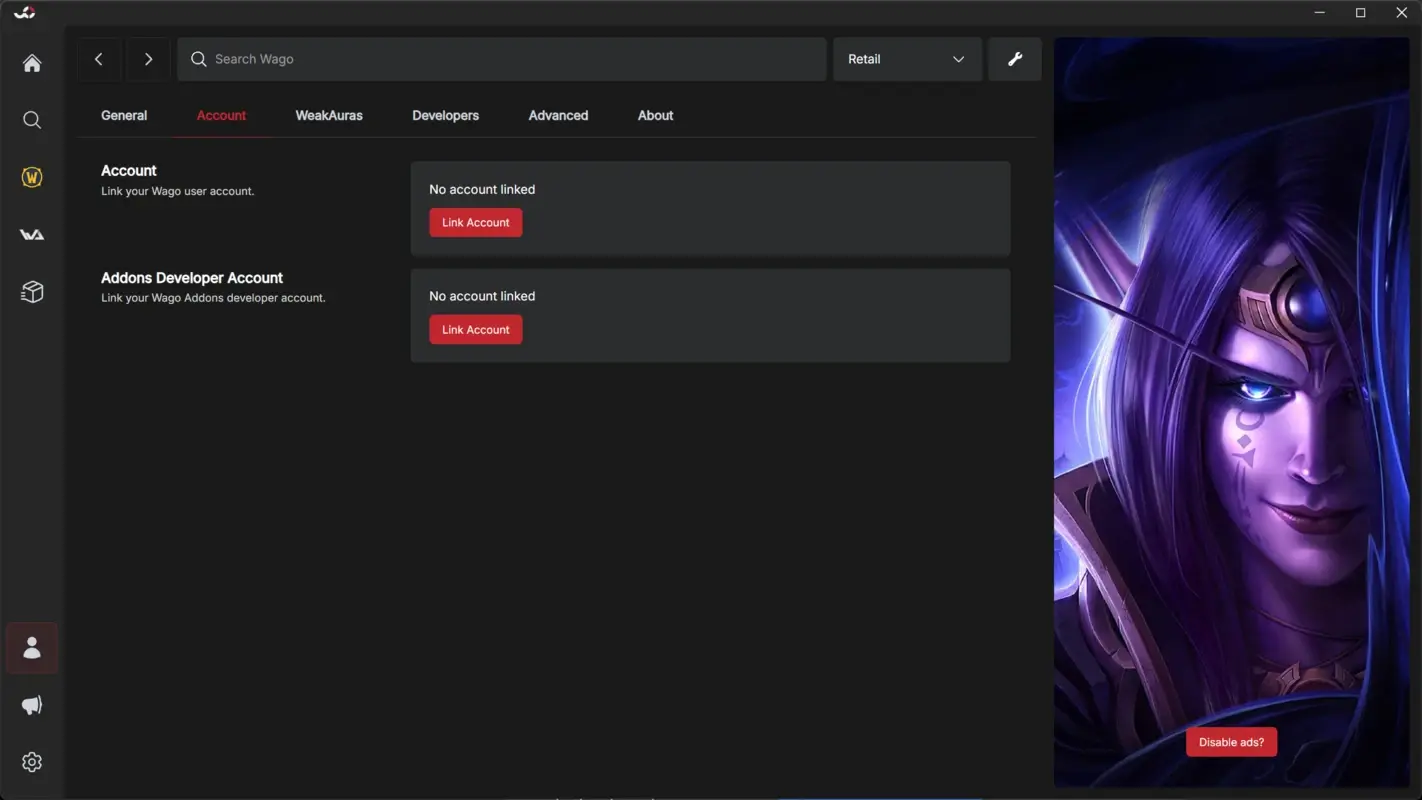Open the Retail game version dropdown

point(906,59)
